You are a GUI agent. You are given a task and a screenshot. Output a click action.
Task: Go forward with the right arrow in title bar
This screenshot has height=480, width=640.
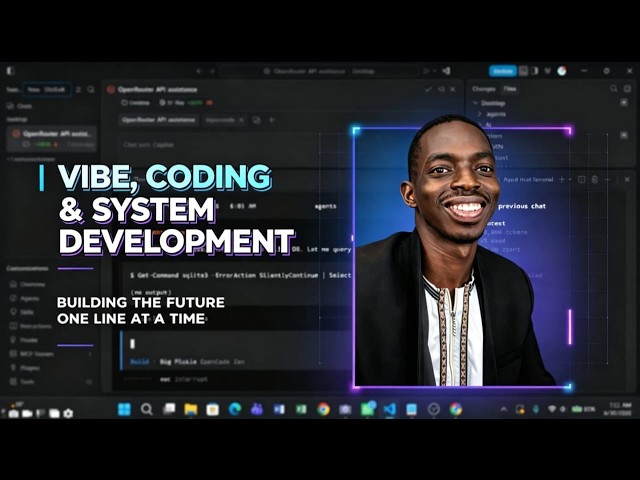coord(212,71)
